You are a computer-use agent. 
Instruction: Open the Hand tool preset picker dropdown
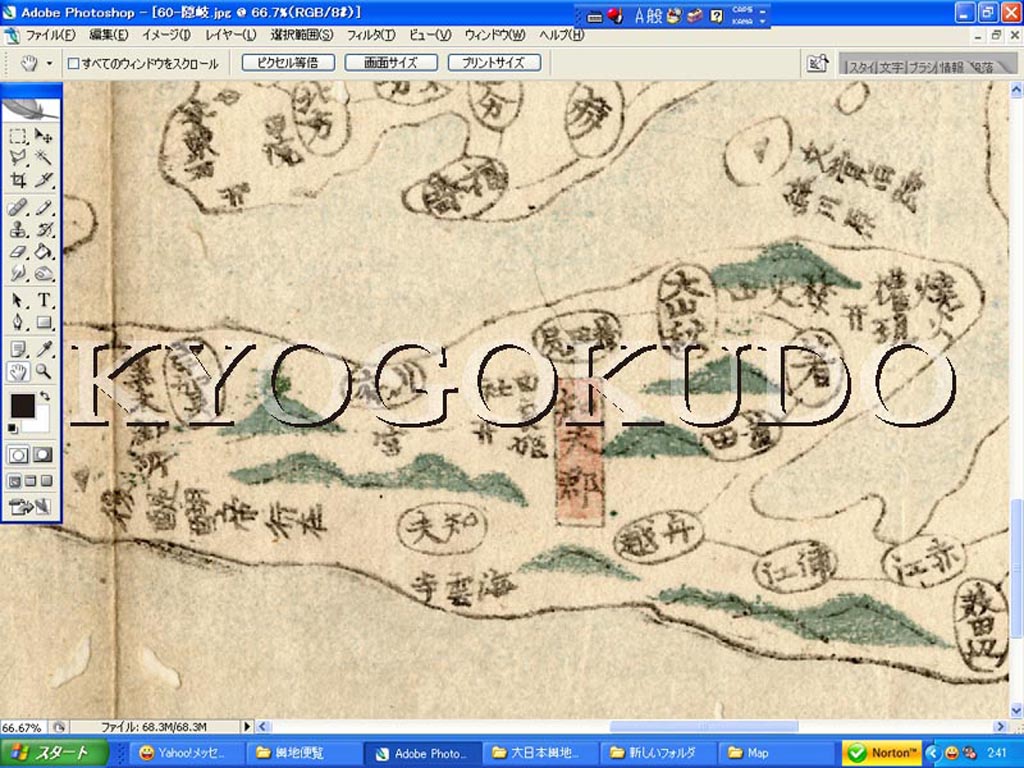(50, 63)
